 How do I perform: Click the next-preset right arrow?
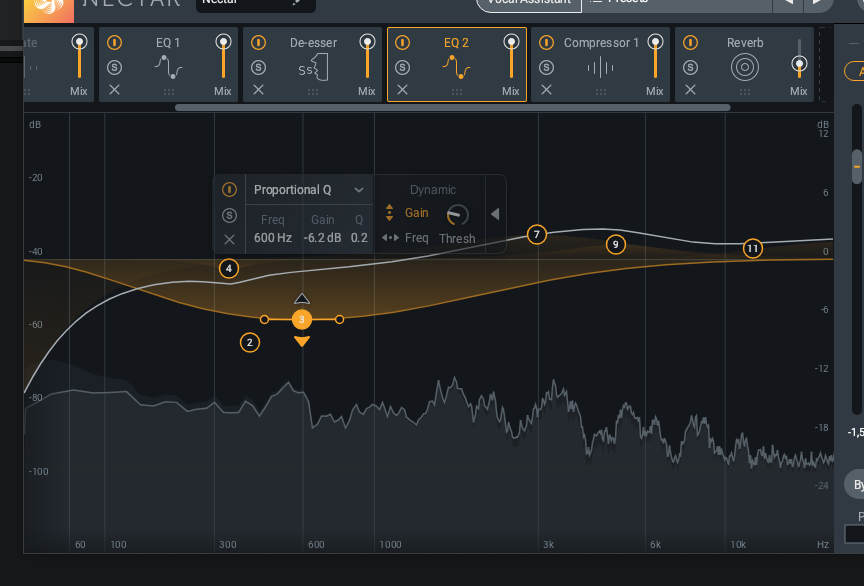click(818, 4)
